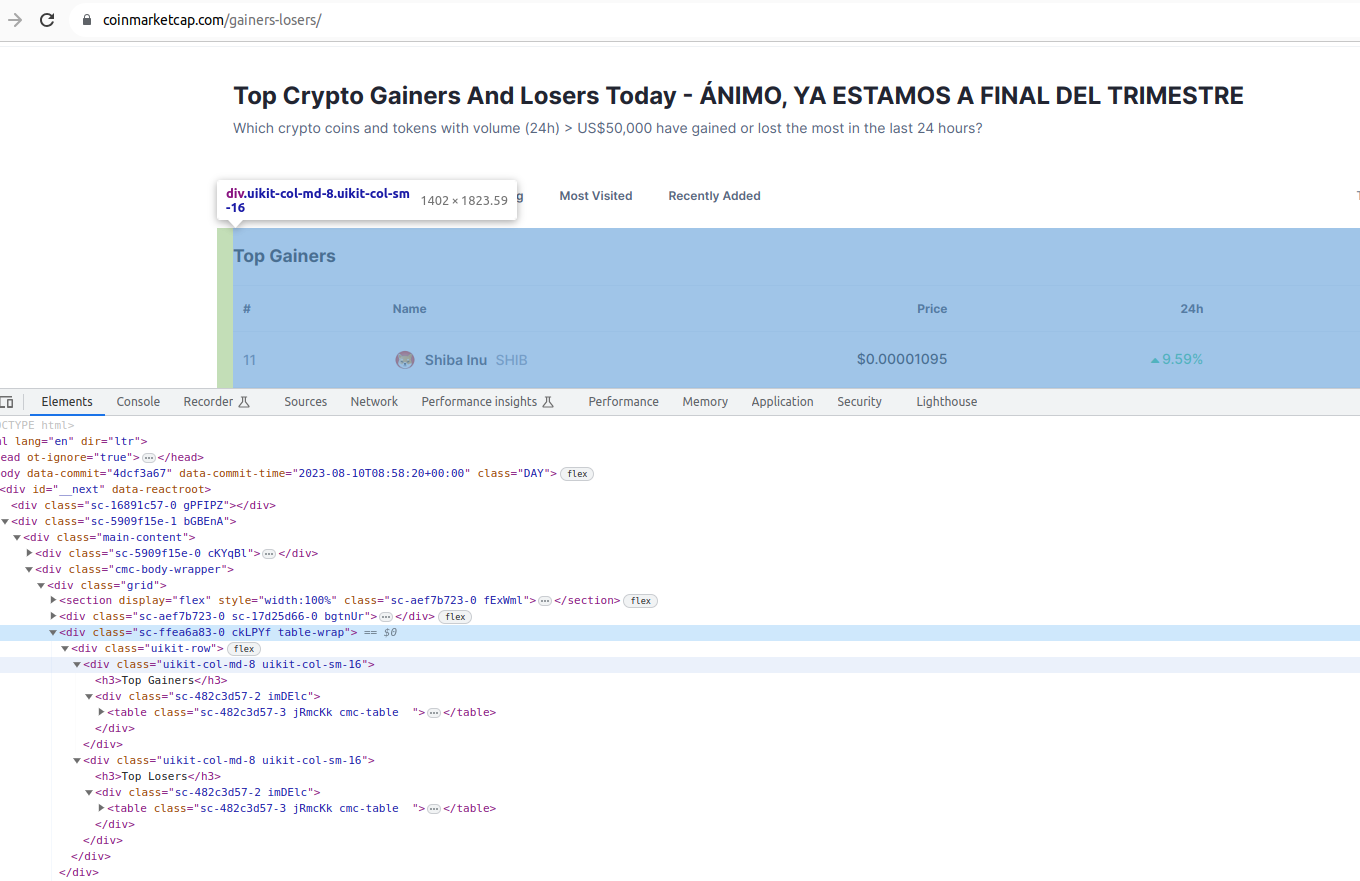The width and height of the screenshot is (1360, 881).
Task: Open the Recently Added page tab
Action: 714,196
